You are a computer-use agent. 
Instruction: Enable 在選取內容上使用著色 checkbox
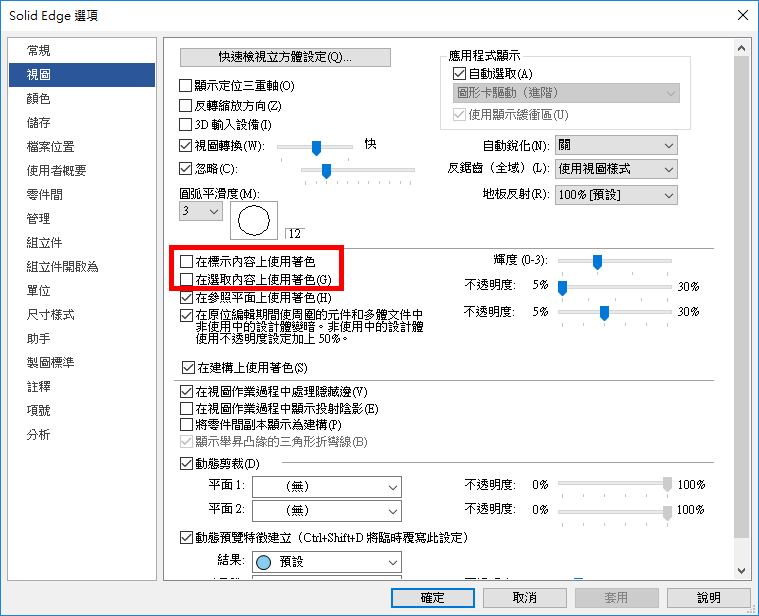(186, 279)
